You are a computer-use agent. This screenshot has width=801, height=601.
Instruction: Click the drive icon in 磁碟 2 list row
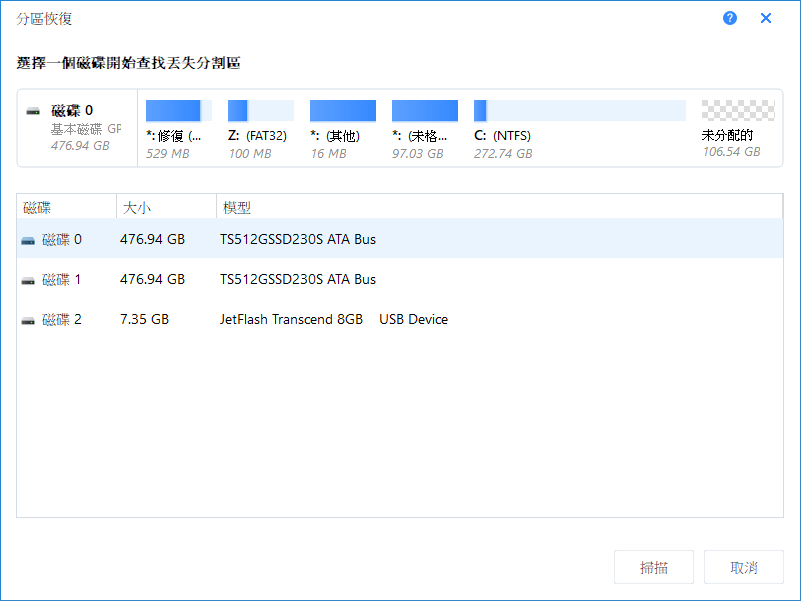click(x=28, y=320)
